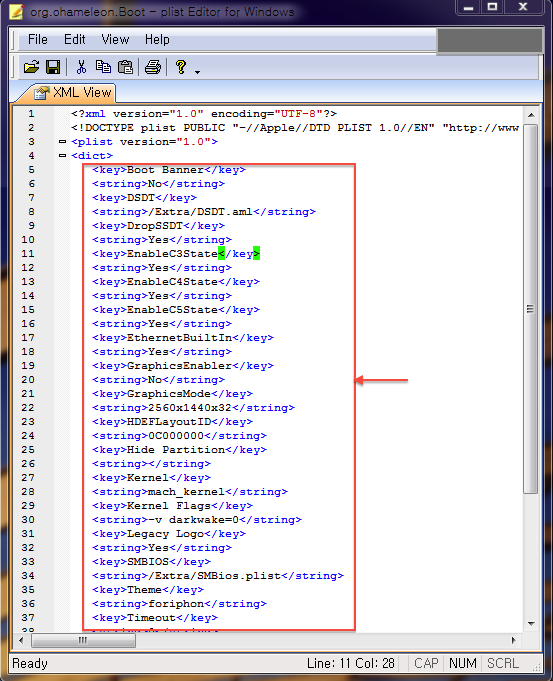The image size is (553, 681).
Task: Click the 2560x1440x32 string value
Action: tap(190, 408)
